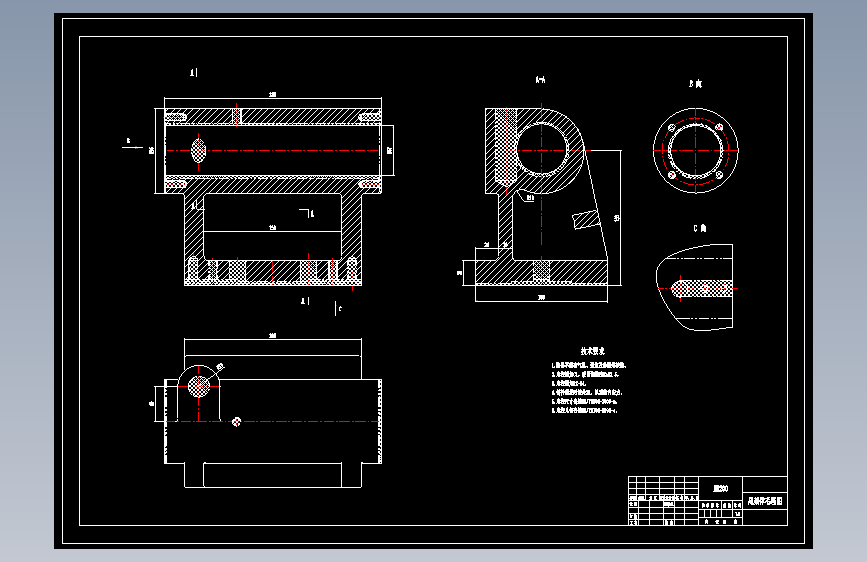Image resolution: width=867 pixels, height=562 pixels.
Task: Select the HT200 material cell in title block
Action: [x=720, y=488]
